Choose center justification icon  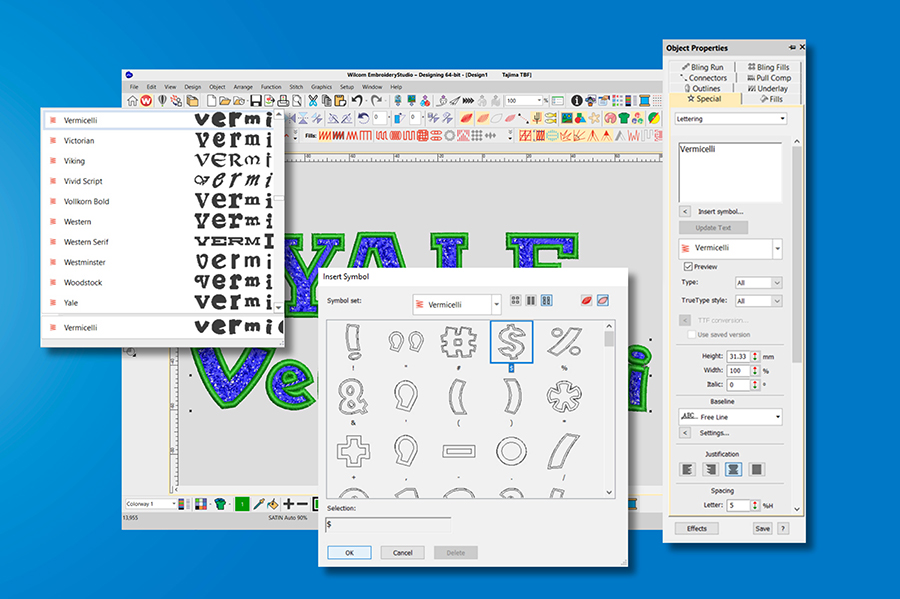tap(733, 468)
